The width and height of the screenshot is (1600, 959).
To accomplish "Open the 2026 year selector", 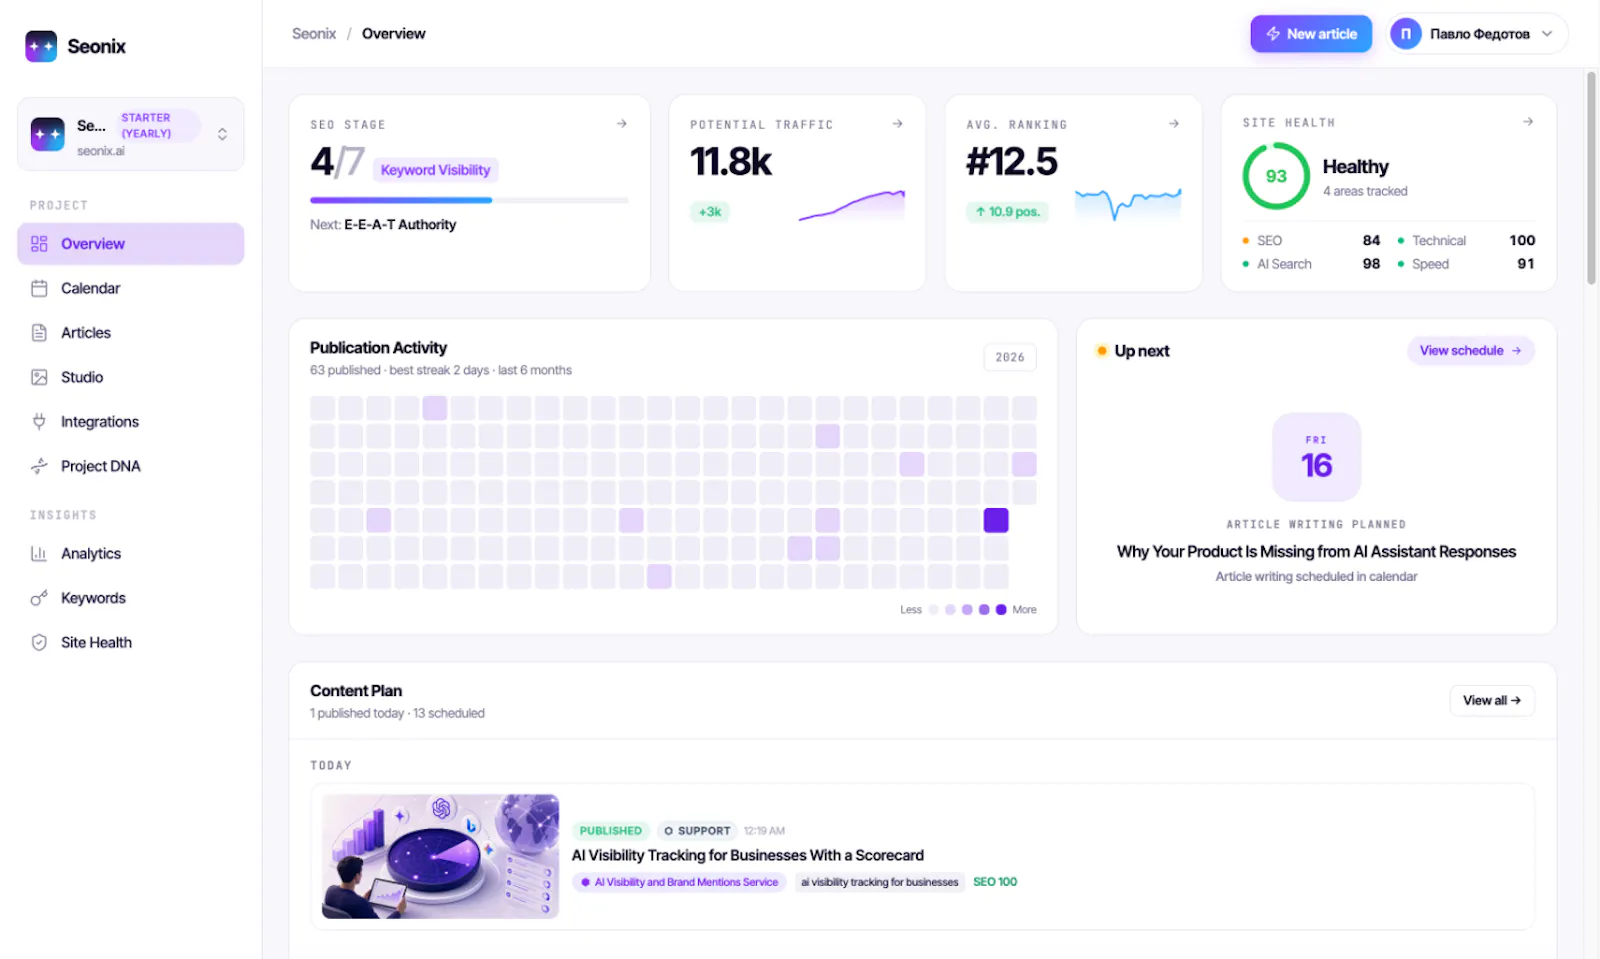I will pos(1010,357).
